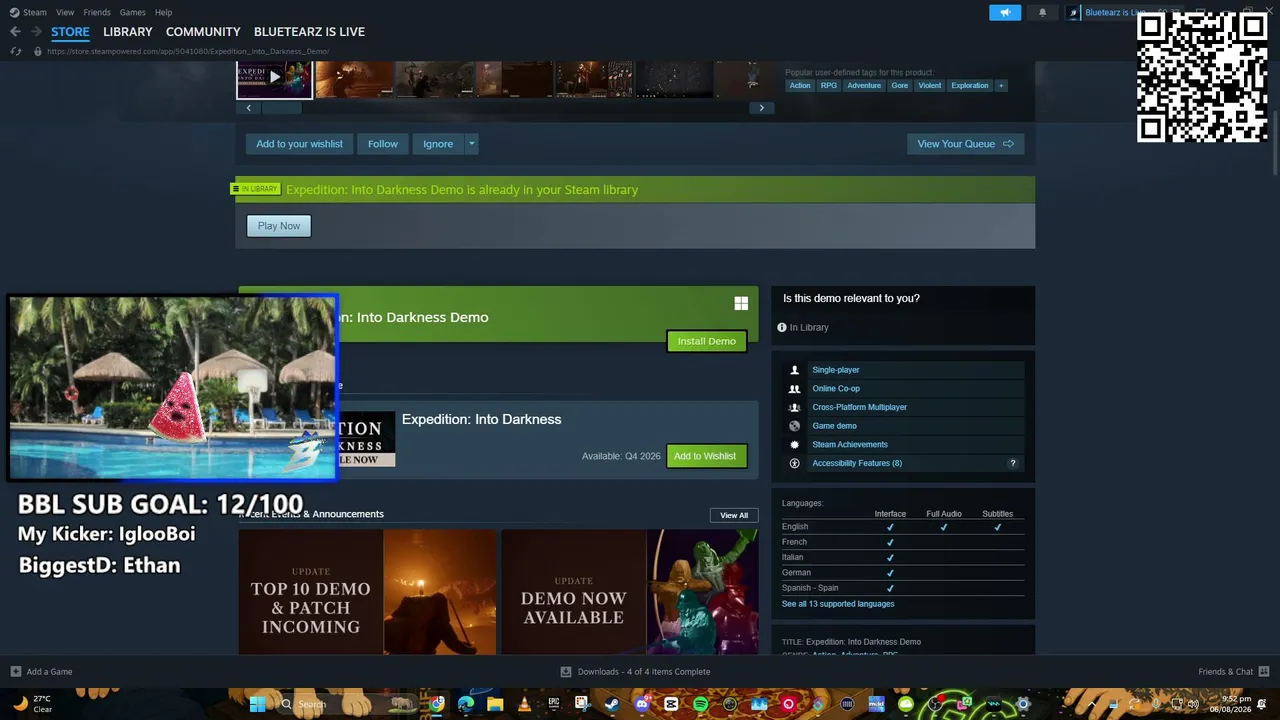
Task: Click the back navigation arrow
Action: pos(15,32)
